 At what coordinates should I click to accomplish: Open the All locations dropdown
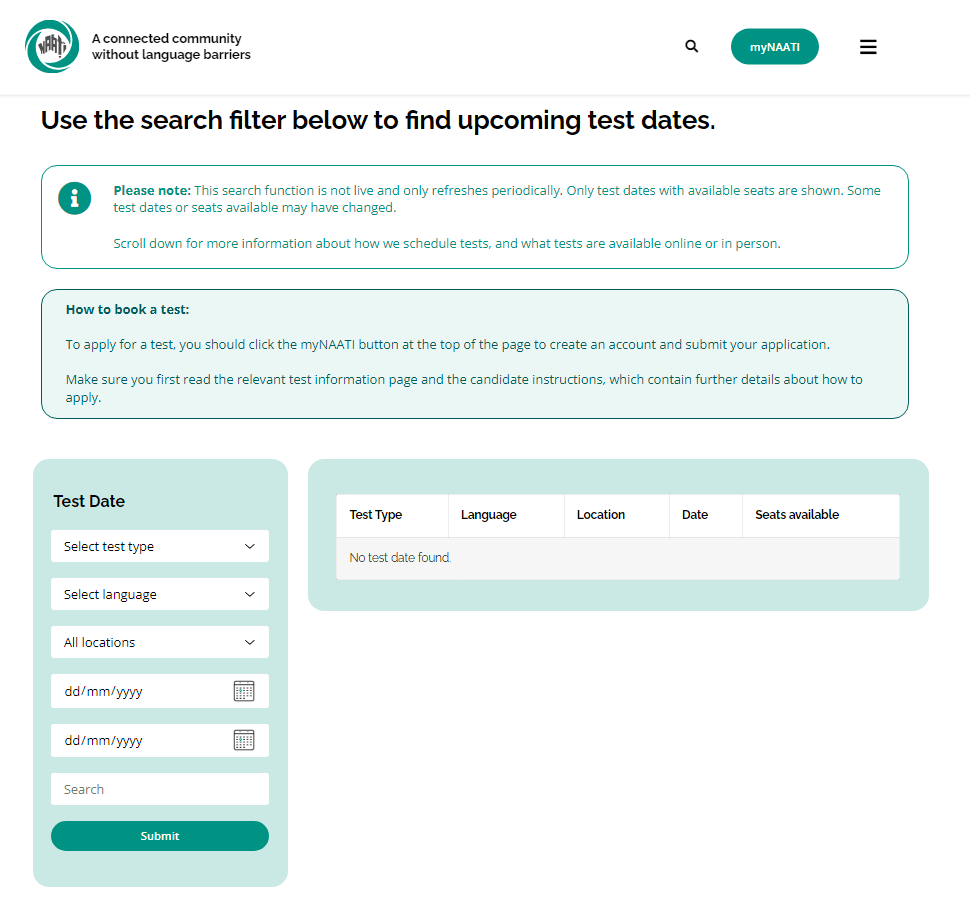[160, 642]
